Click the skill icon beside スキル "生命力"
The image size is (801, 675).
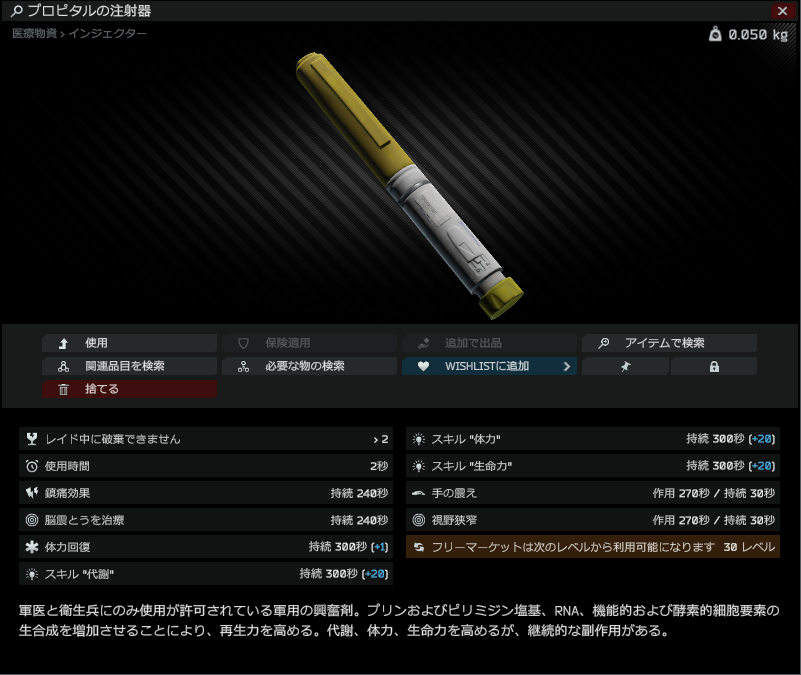pyautogui.click(x=418, y=466)
